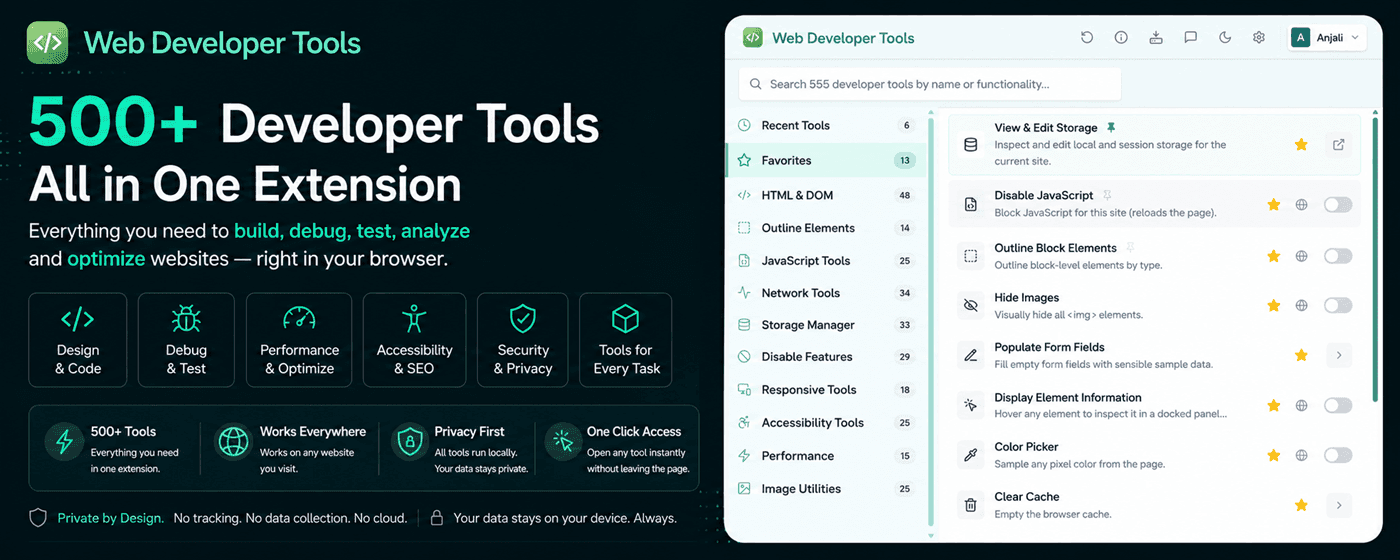Open Network Tools category
Screen dimensions: 1400x560
point(826,293)
